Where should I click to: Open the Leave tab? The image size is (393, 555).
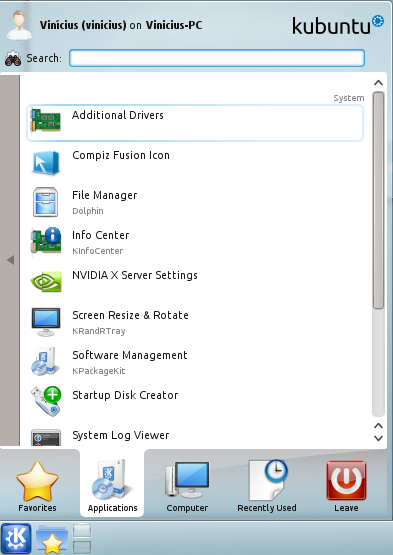click(346, 487)
